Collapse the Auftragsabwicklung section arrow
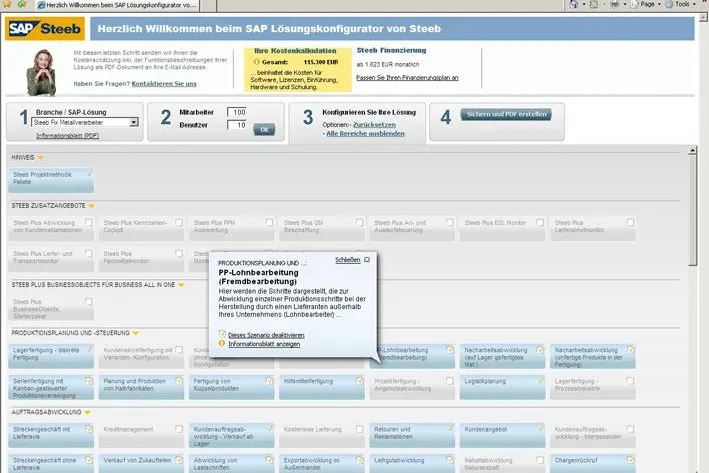The width and height of the screenshot is (709, 473). point(88,412)
